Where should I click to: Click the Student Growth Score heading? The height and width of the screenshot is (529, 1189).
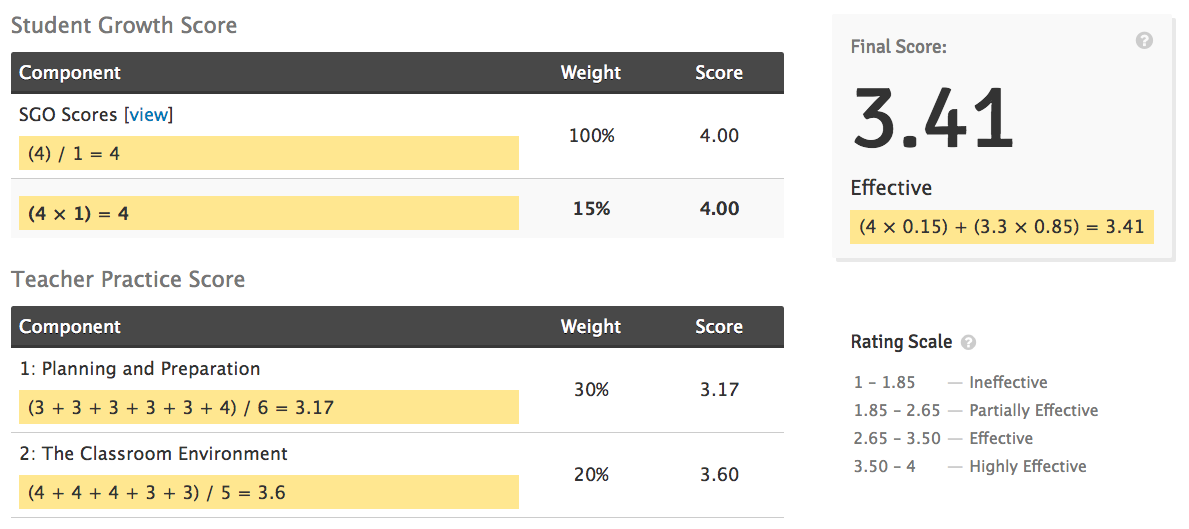point(124,26)
